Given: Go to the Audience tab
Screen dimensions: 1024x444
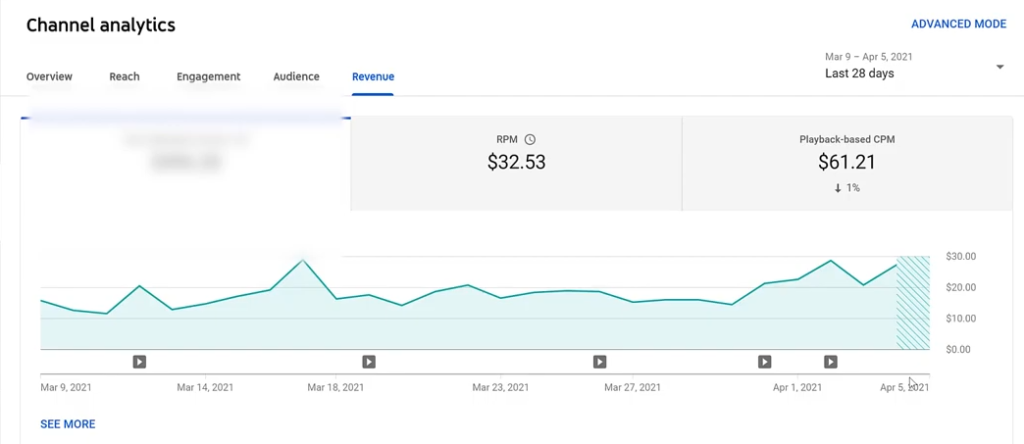Looking at the screenshot, I should tap(296, 76).
